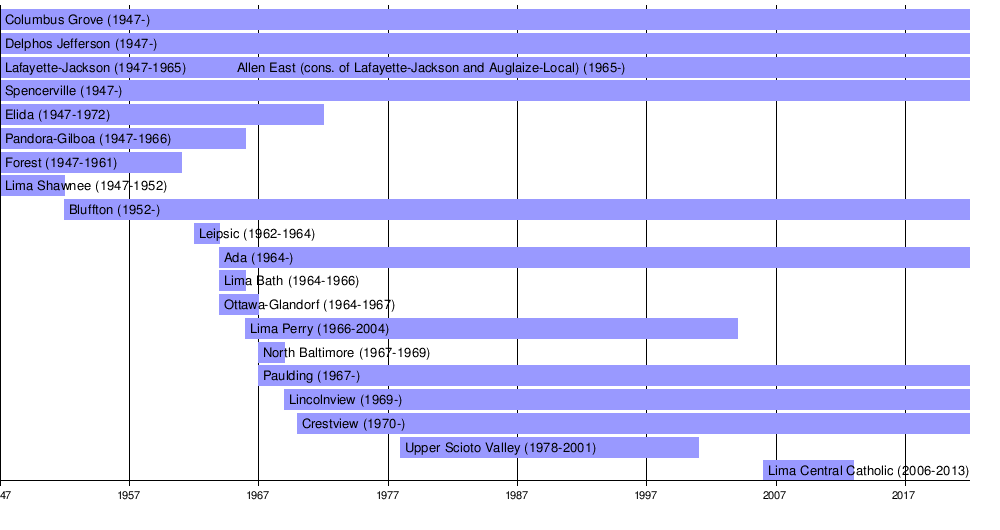The height and width of the screenshot is (530, 1000).
Task: Select the Leipsic (1962-1964) entry
Action: tap(207, 234)
